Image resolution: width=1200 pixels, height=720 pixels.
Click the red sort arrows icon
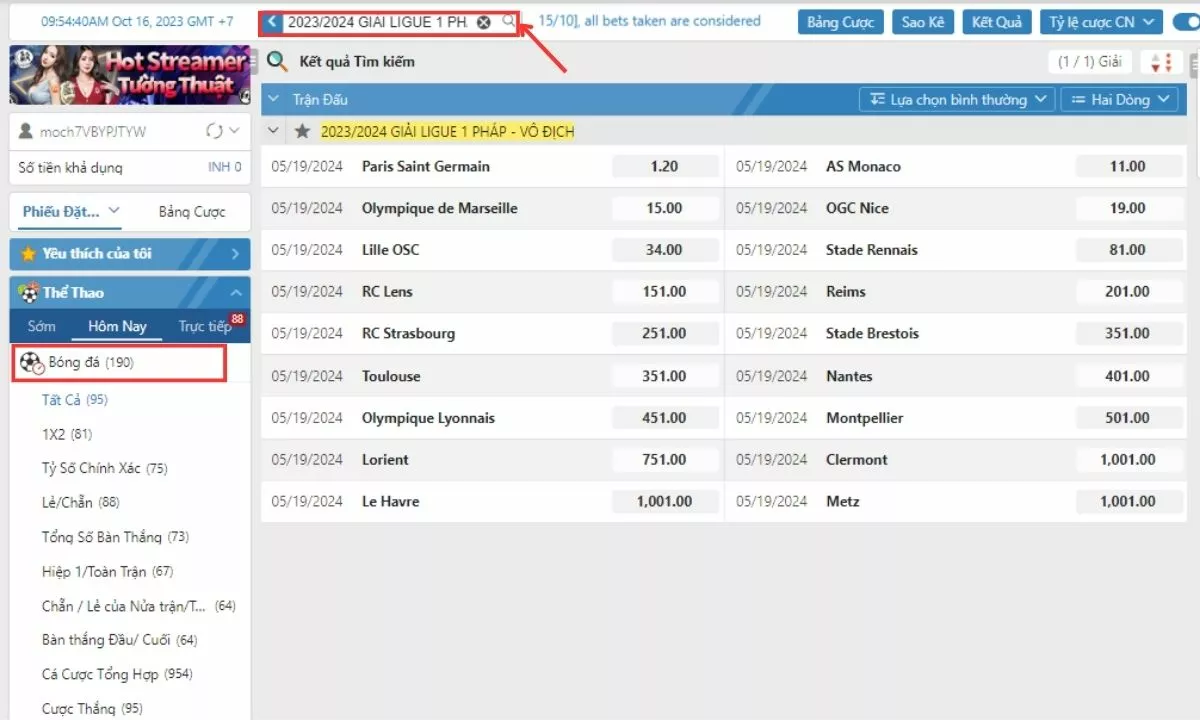pyautogui.click(x=1160, y=62)
